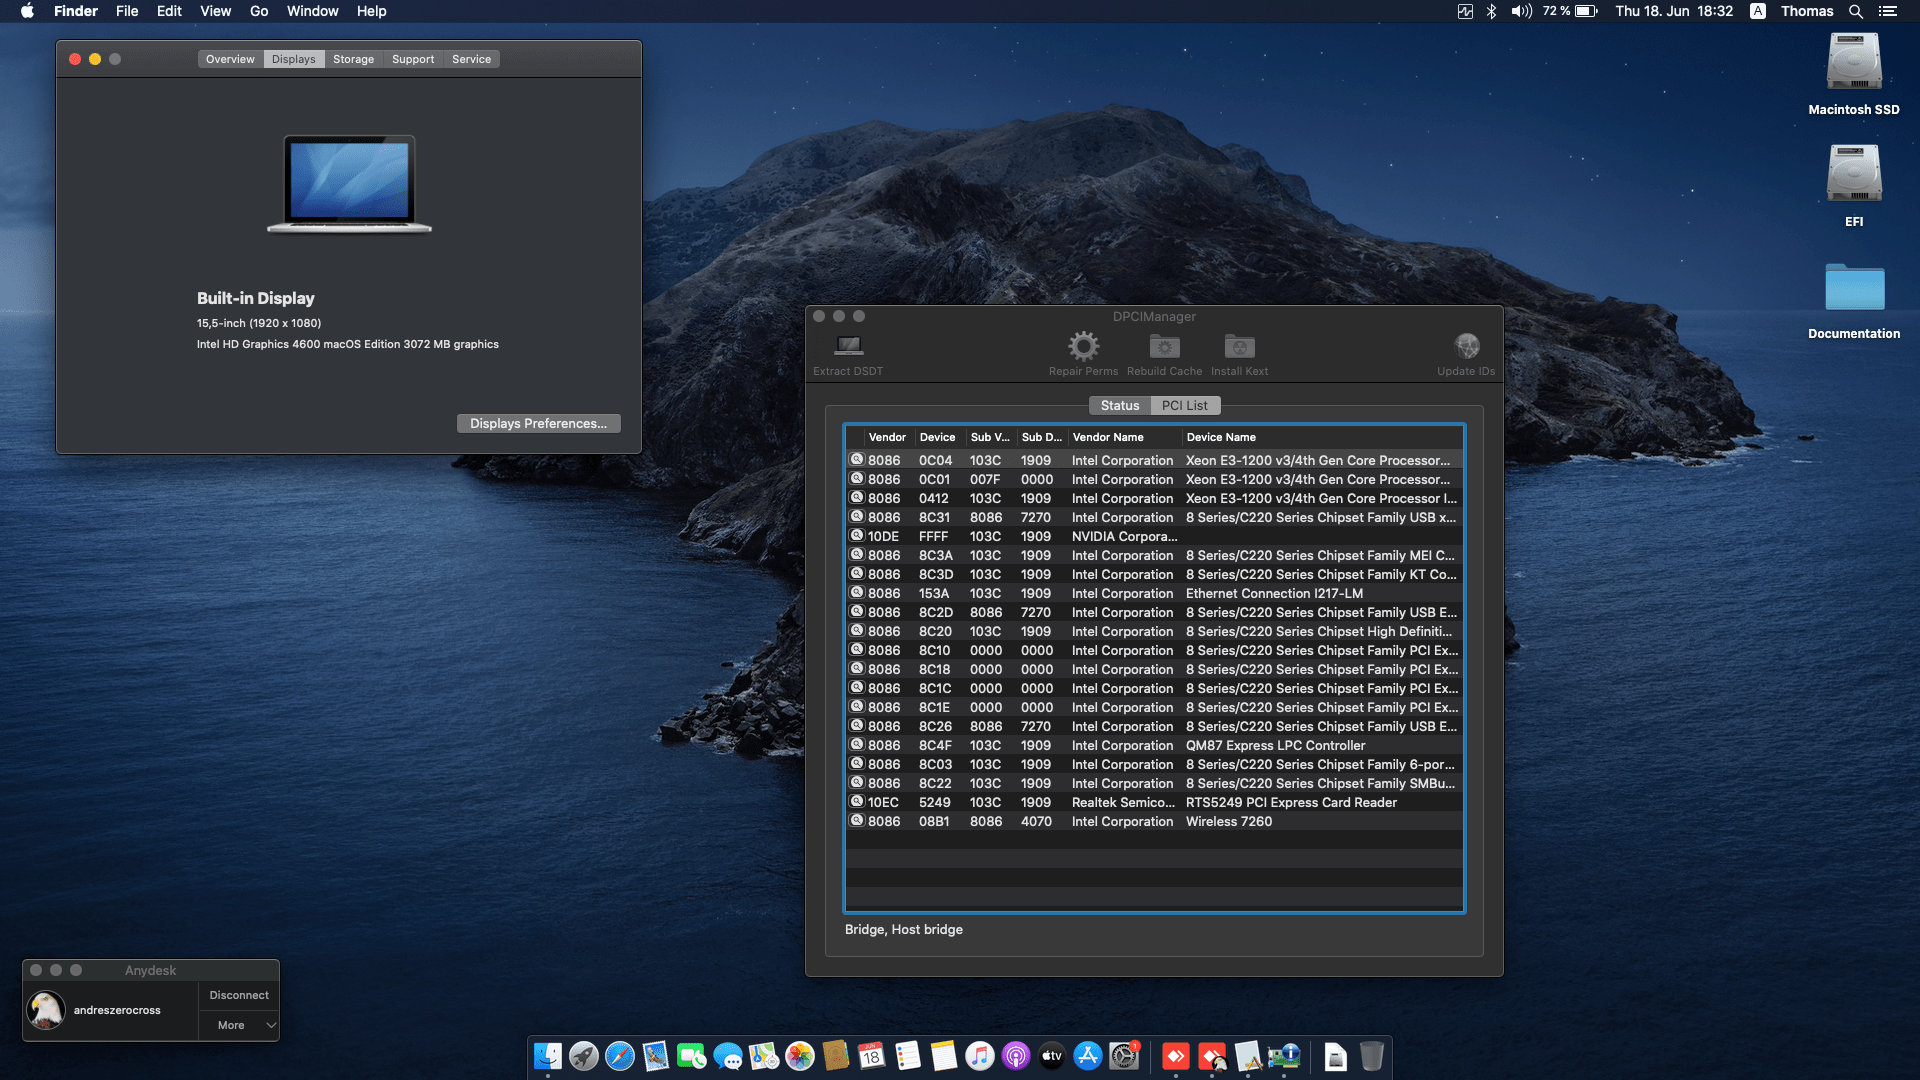The width and height of the screenshot is (1920, 1080).
Task: Run Repair Perms gear tool
Action: [1083, 354]
